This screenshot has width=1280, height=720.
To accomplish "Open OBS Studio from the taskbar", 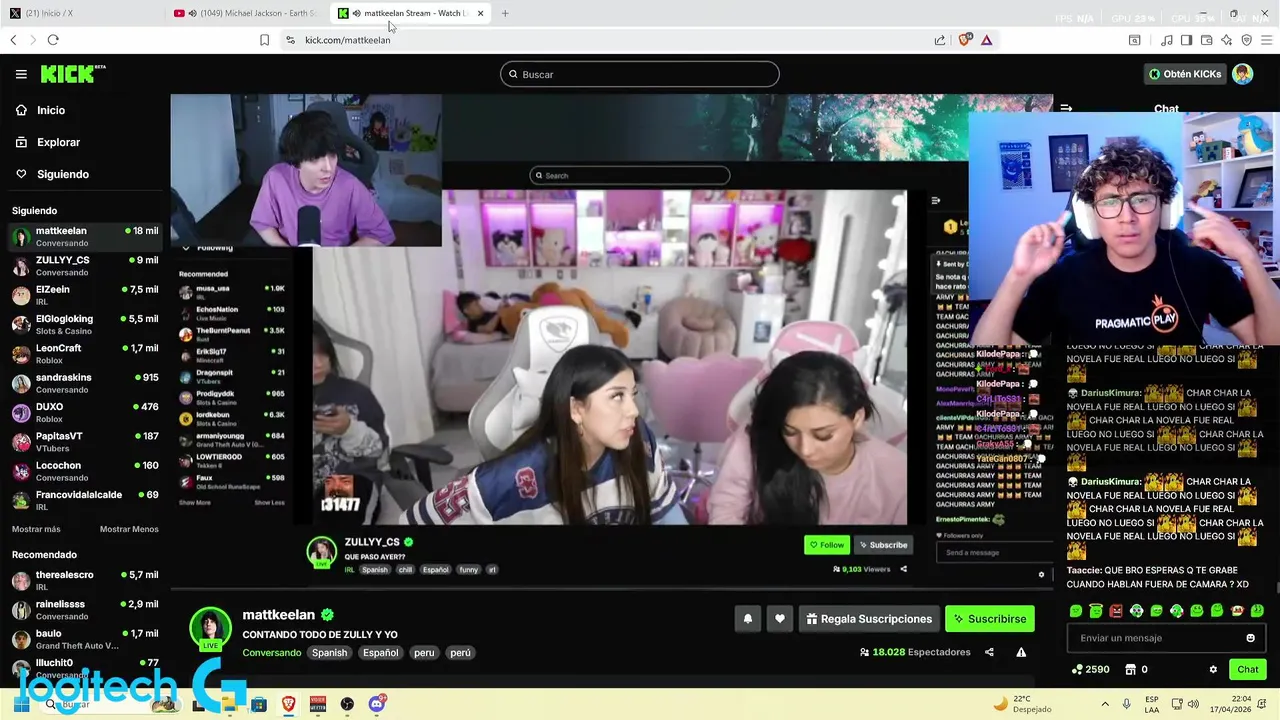I will coord(347,704).
